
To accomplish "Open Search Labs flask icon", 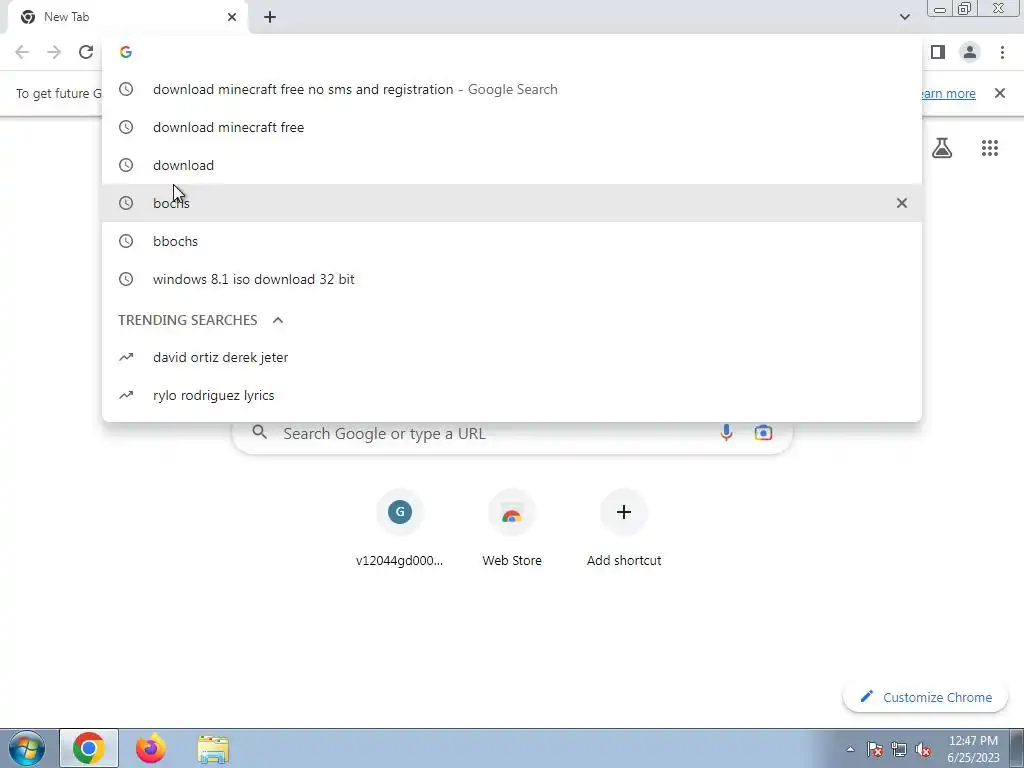I will pyautogui.click(x=942, y=148).
